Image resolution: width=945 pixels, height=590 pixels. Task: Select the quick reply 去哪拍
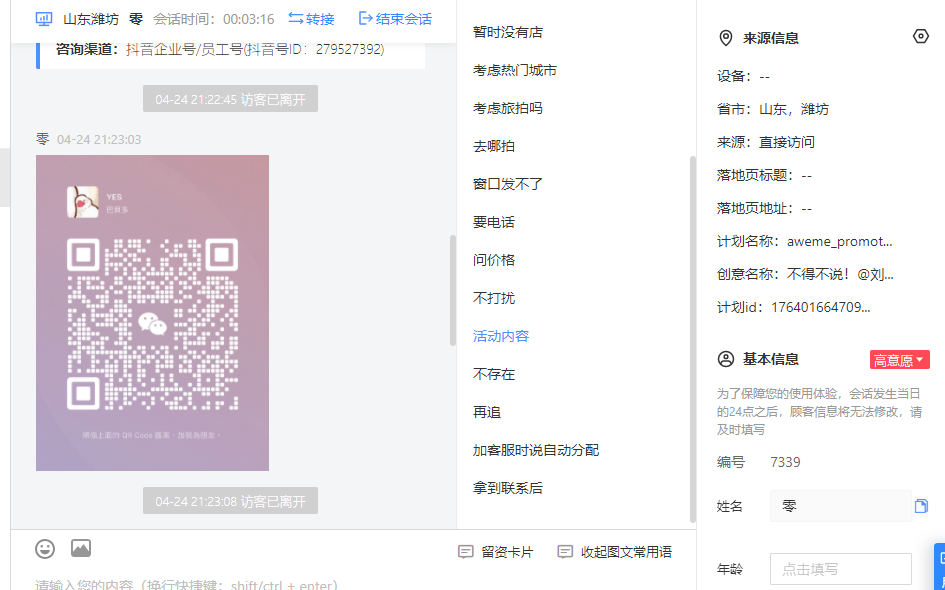click(494, 146)
